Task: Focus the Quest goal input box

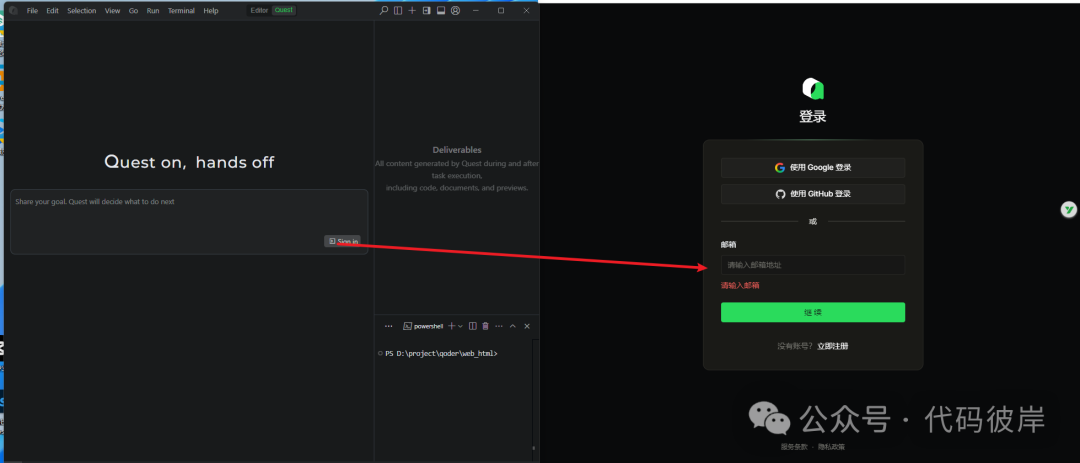Action: pos(189,222)
